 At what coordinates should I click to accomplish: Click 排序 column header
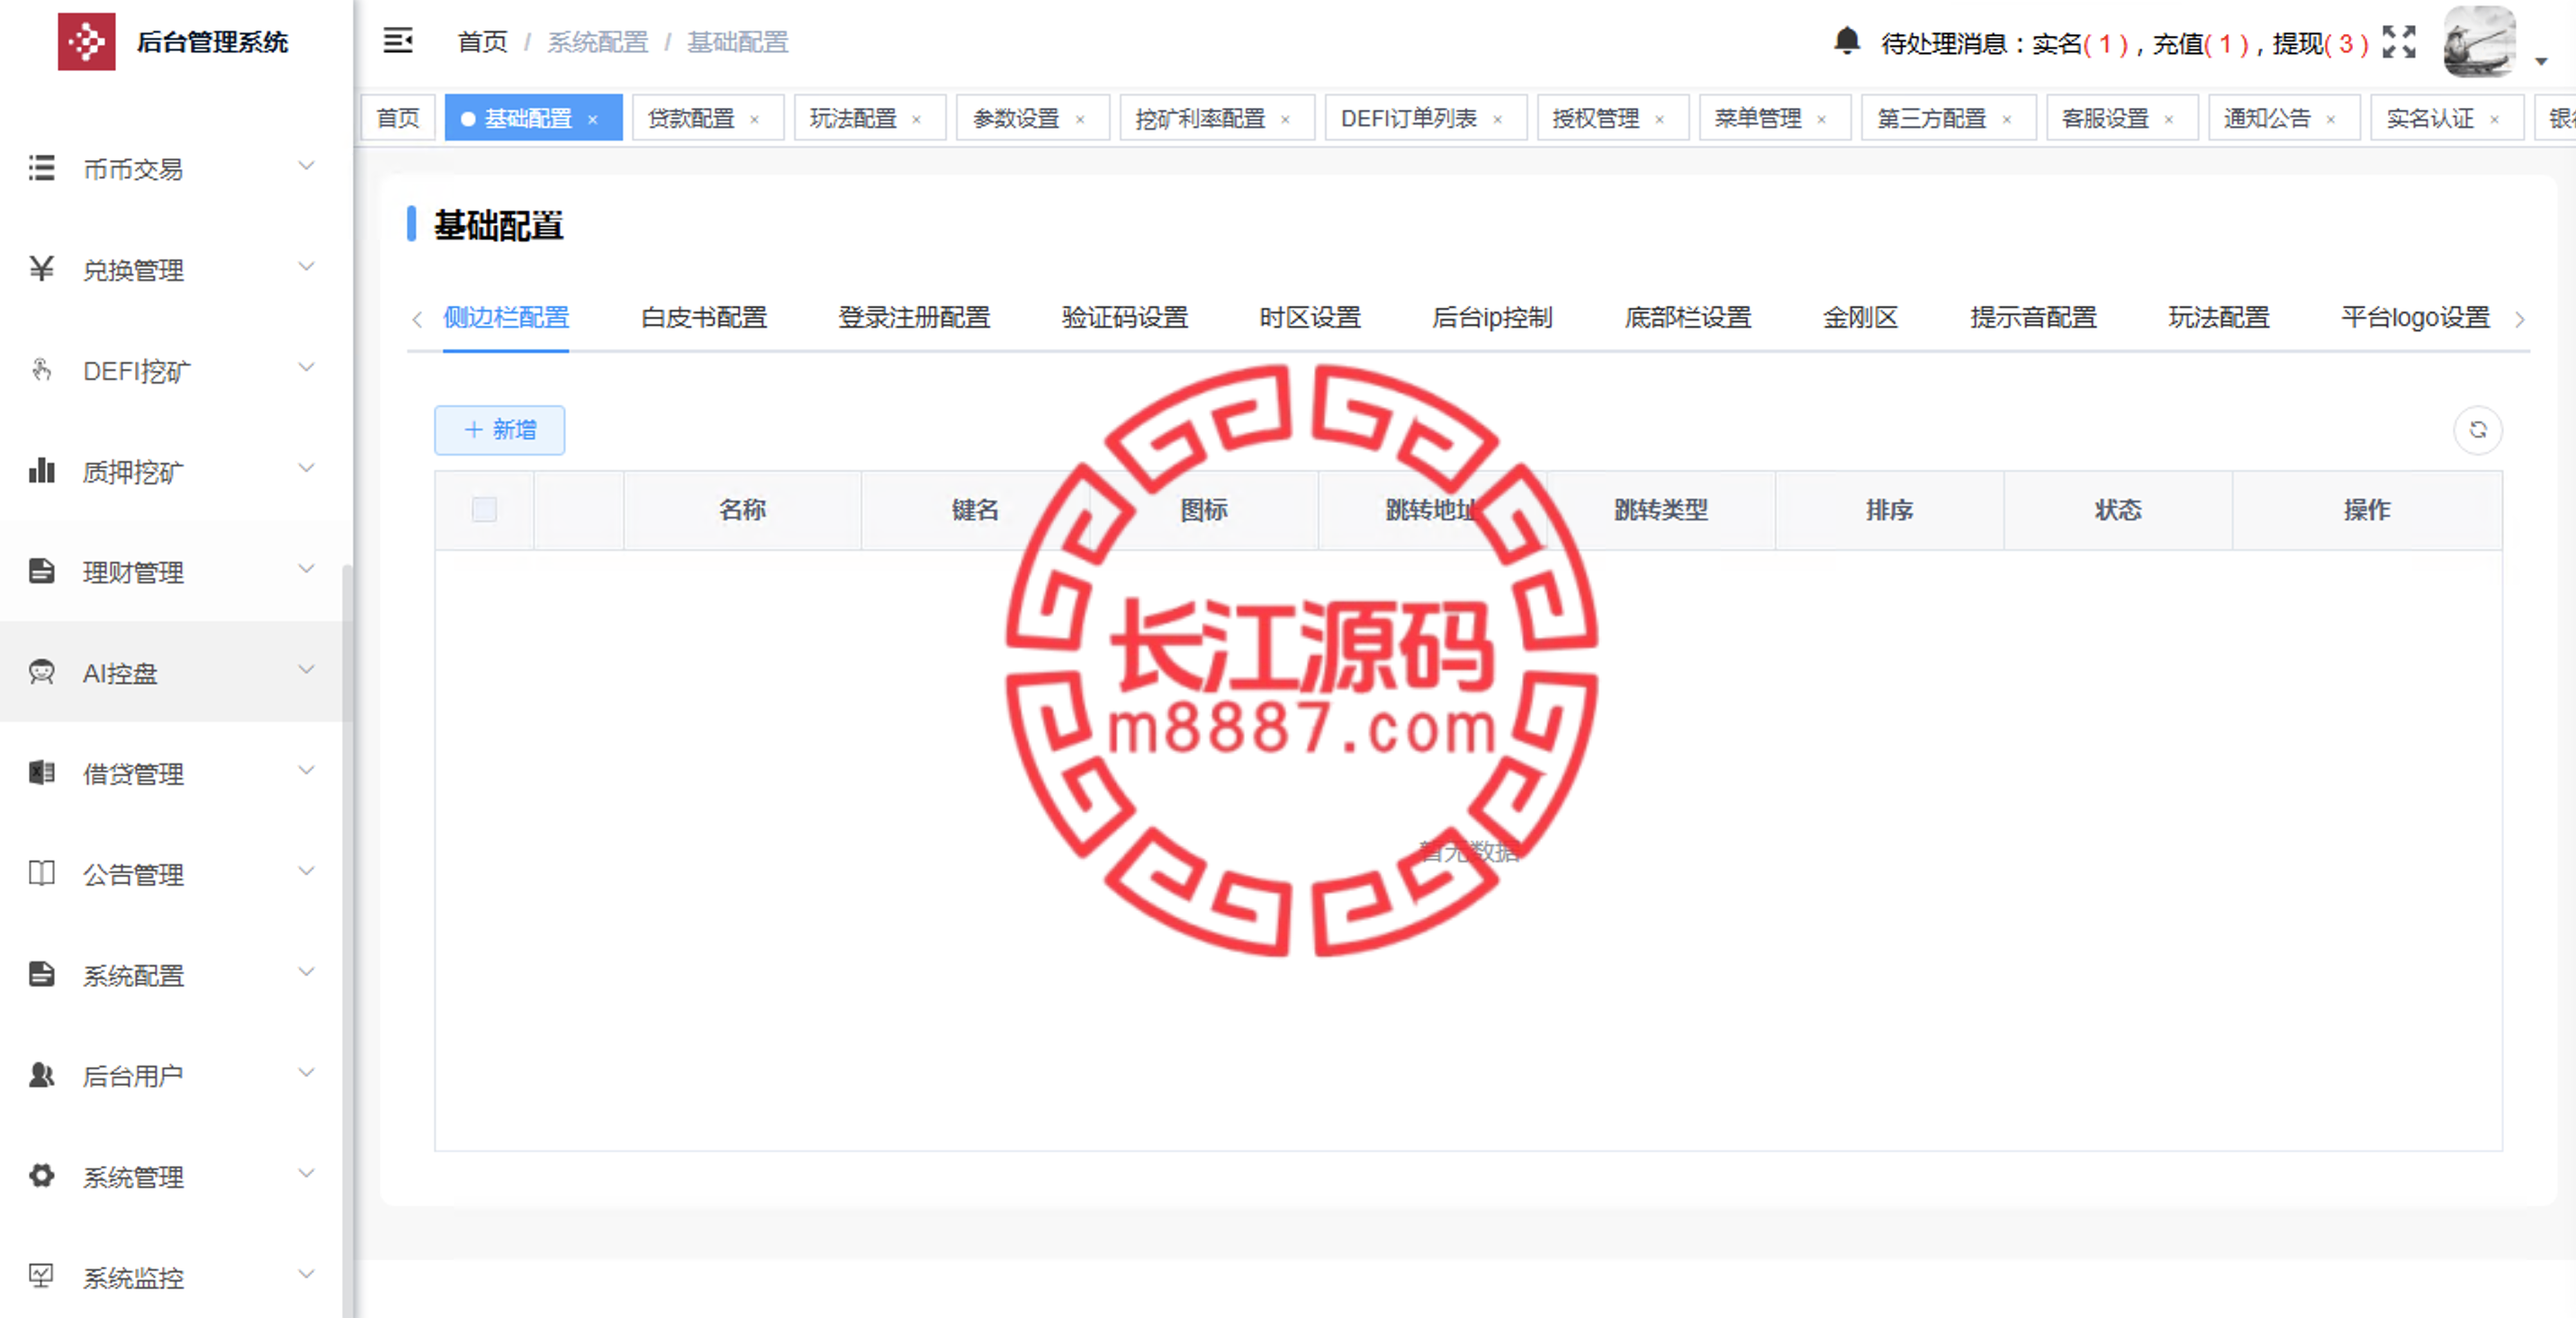click(x=1888, y=510)
